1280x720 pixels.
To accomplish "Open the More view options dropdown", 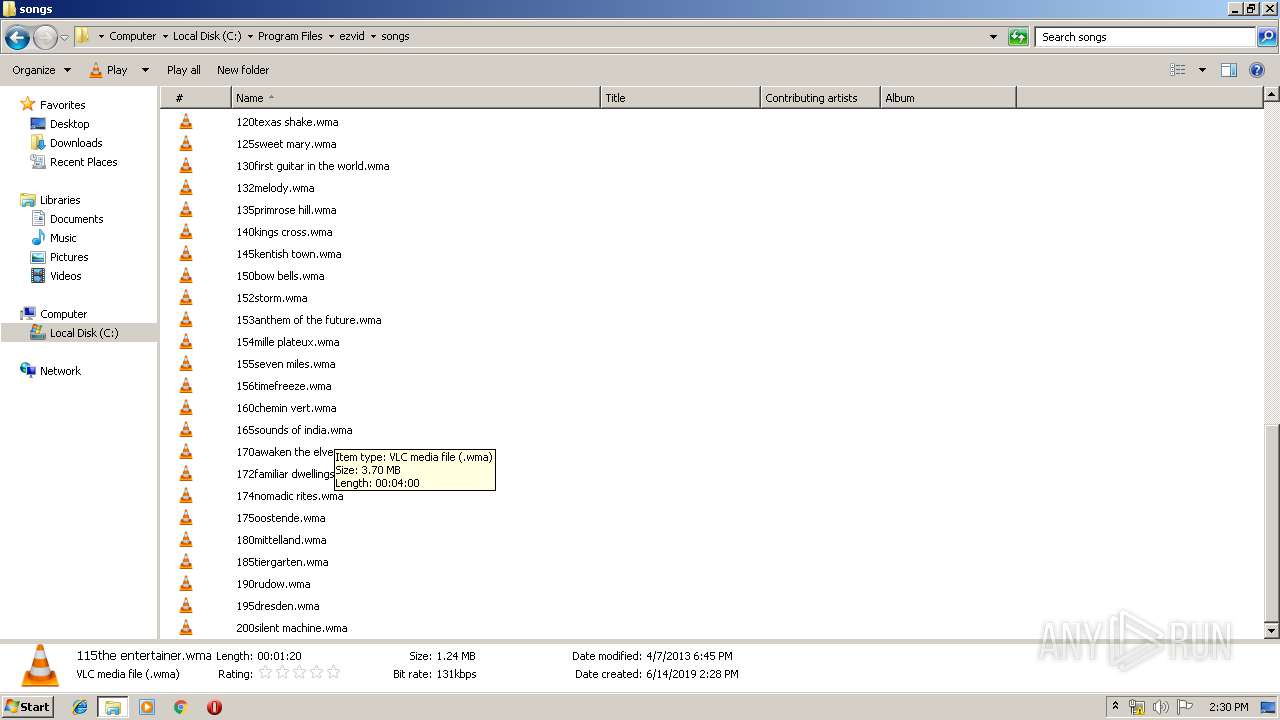I will [1202, 70].
